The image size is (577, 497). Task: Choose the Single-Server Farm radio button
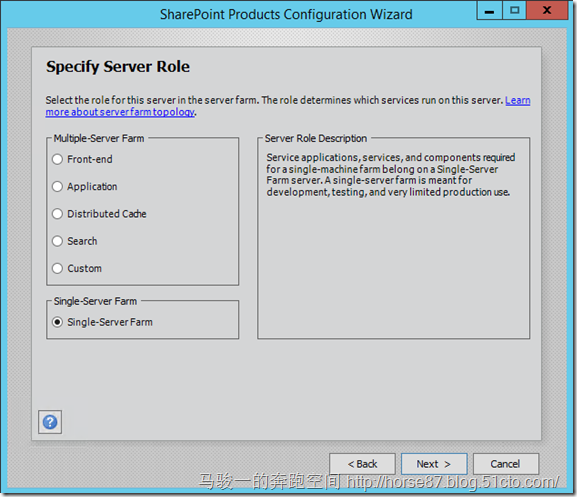pos(57,322)
